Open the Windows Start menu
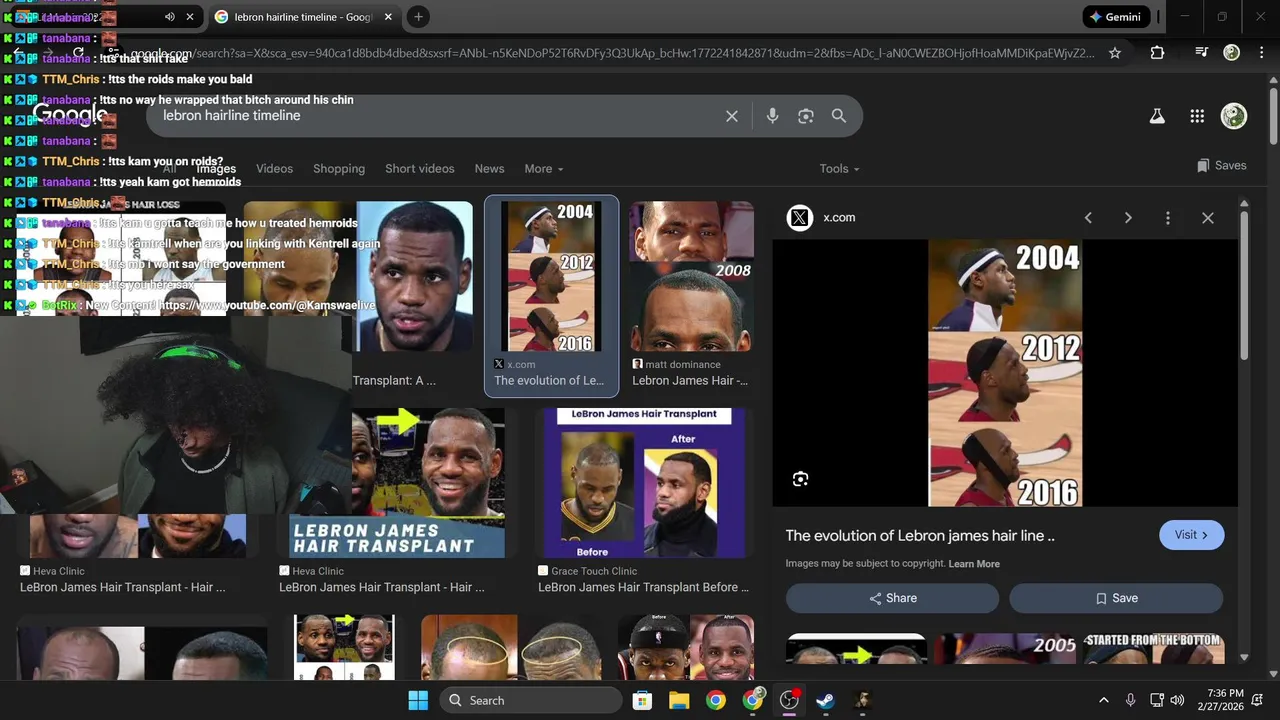Image resolution: width=1280 pixels, height=720 pixels. [x=418, y=700]
